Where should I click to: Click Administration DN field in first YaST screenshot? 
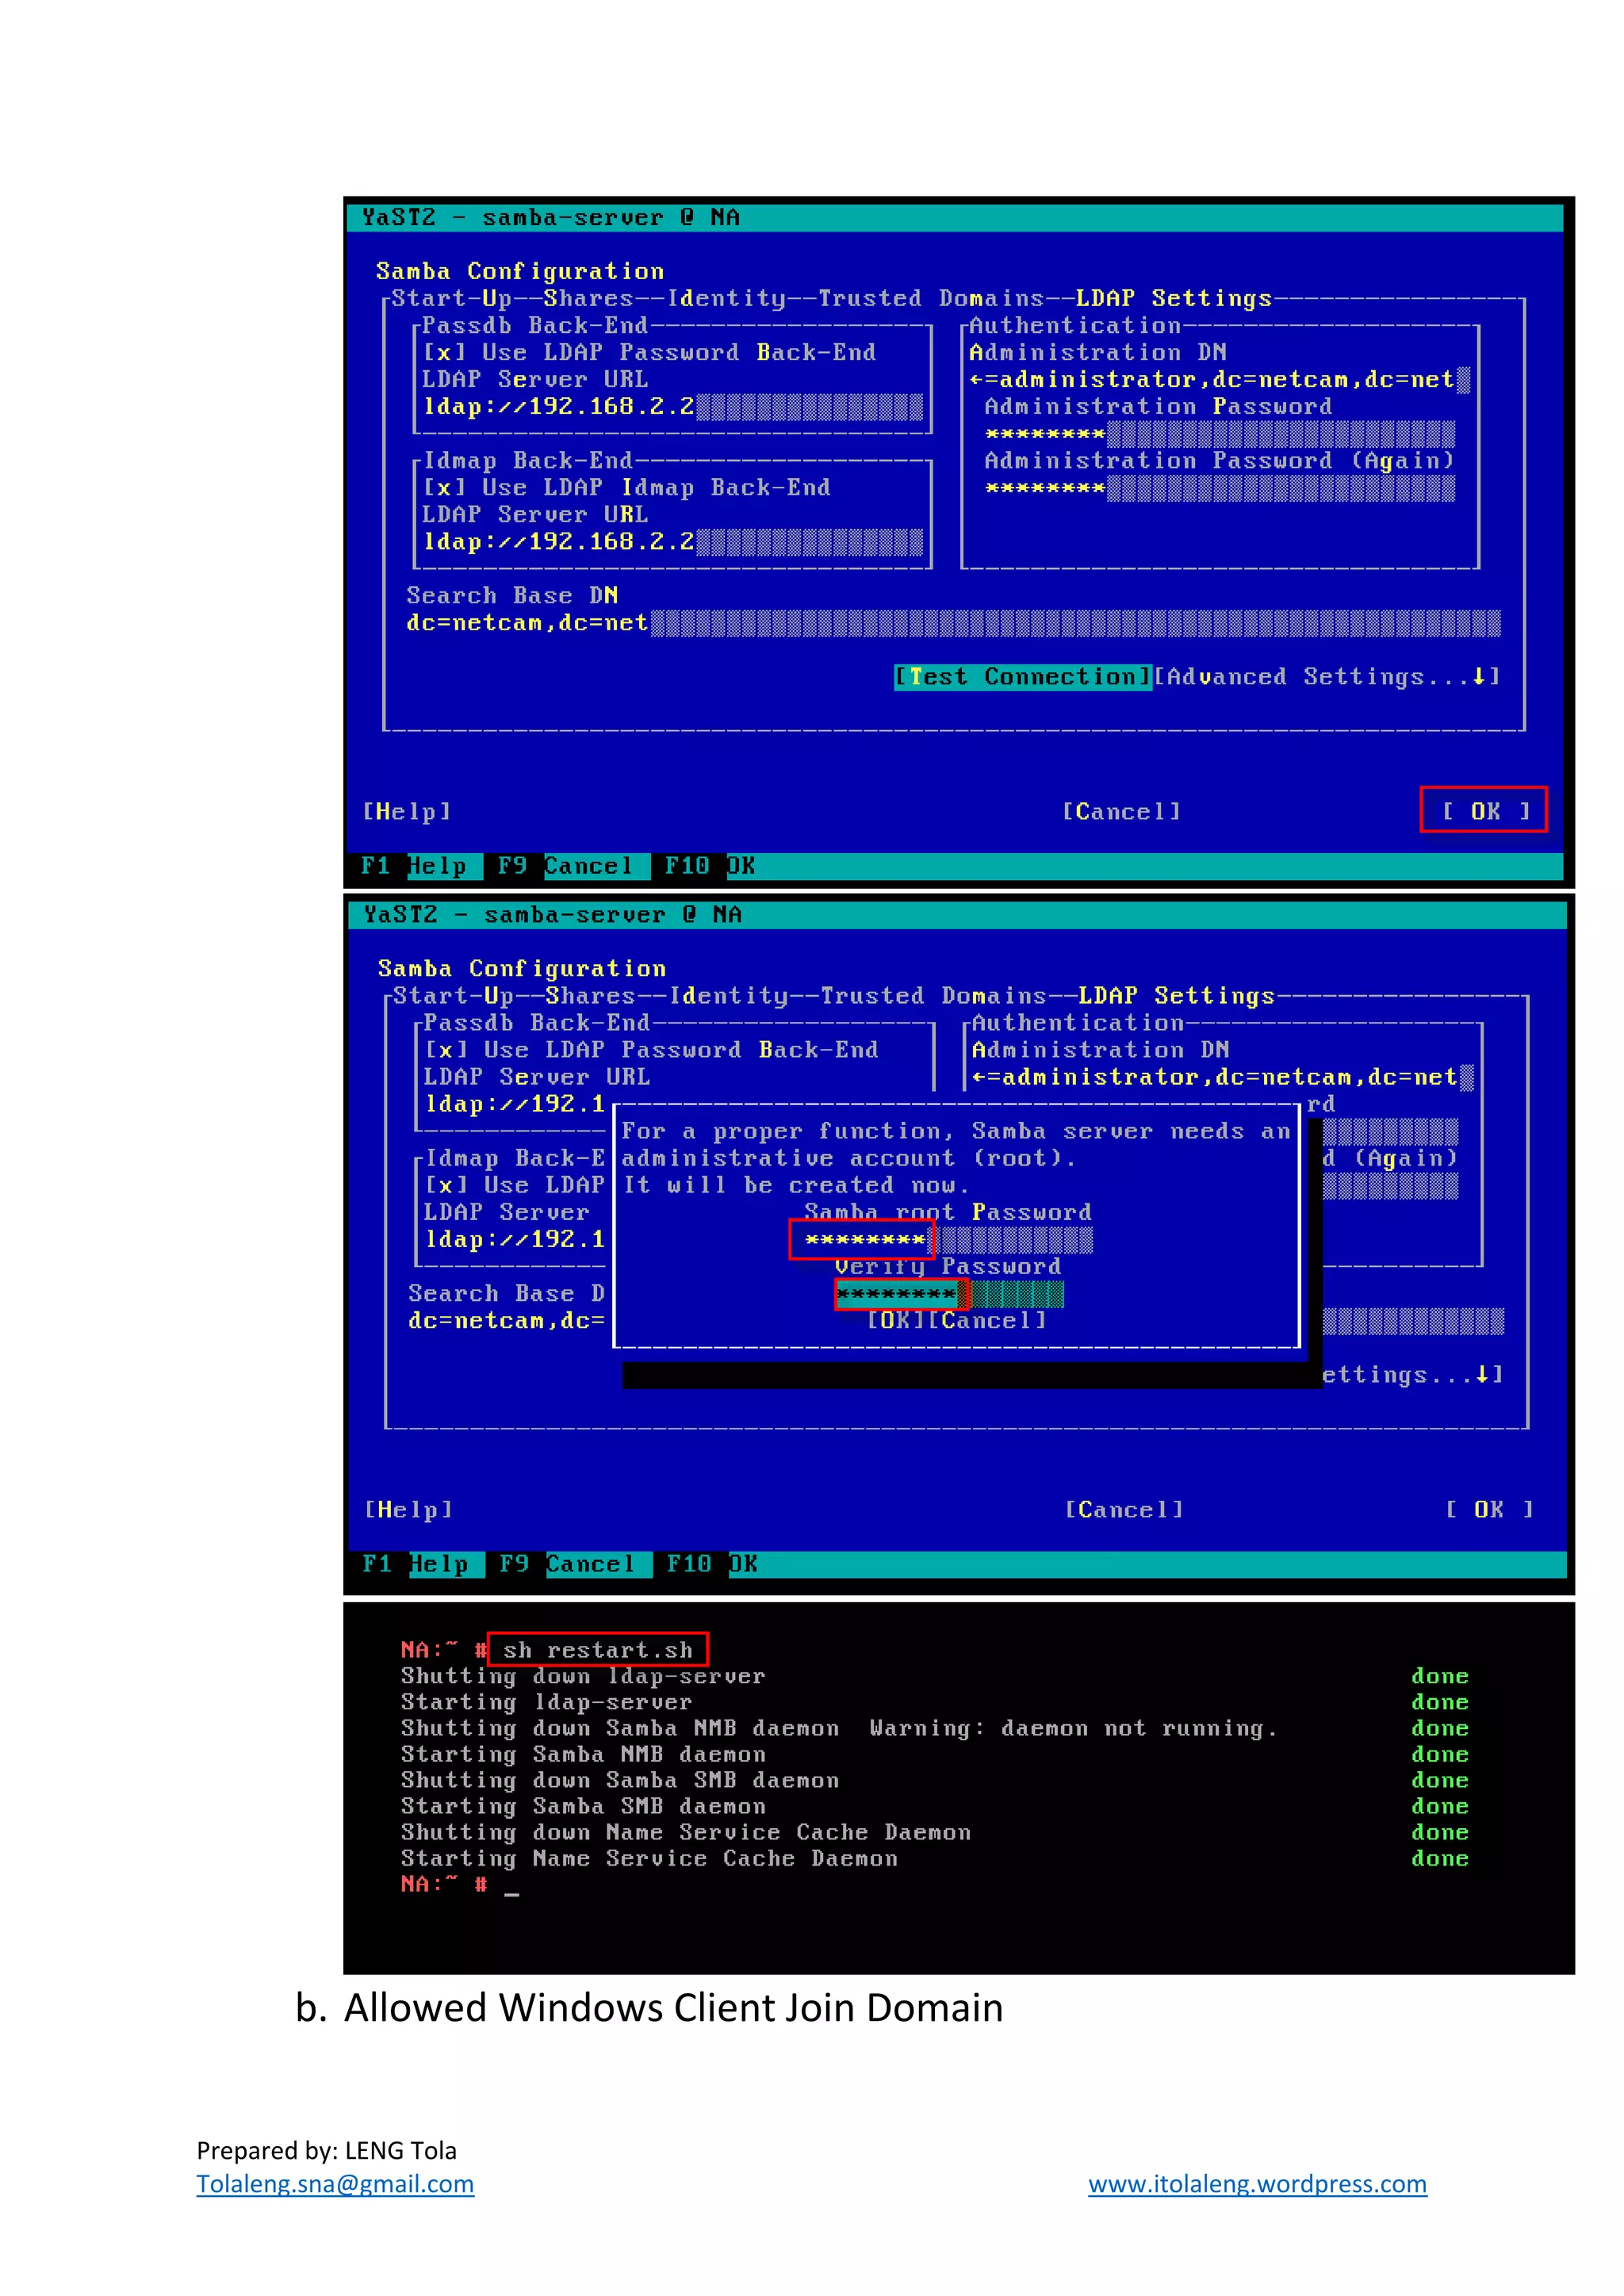[x=1220, y=380]
